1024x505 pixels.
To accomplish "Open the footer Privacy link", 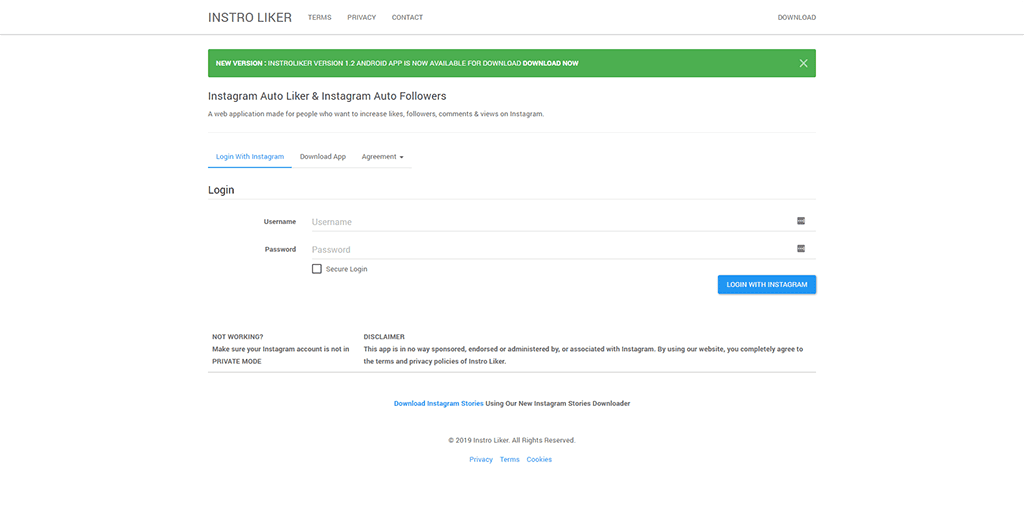I will 481,460.
